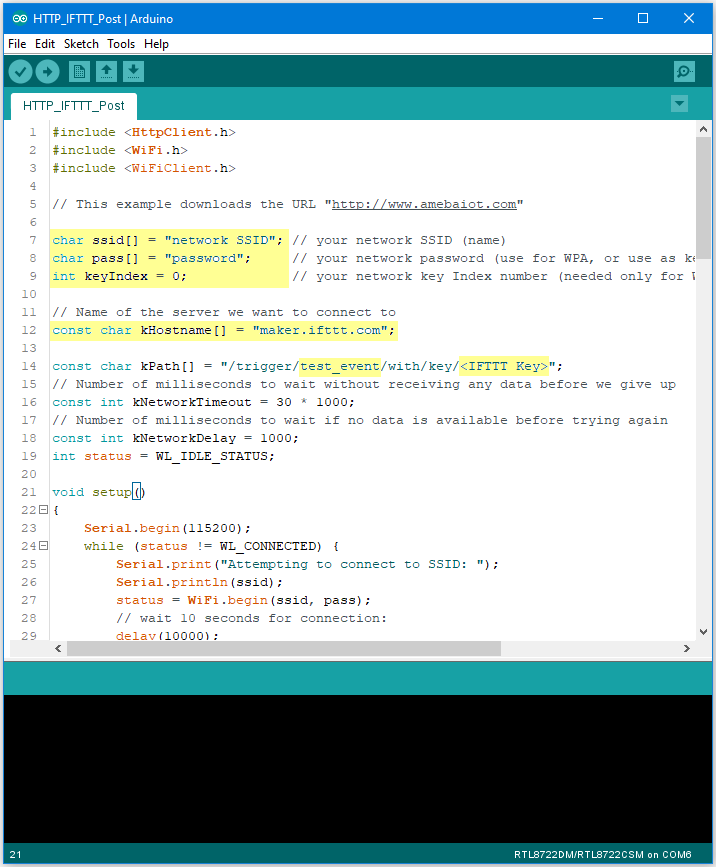Open the Serial Monitor magnifier icon

[x=684, y=72]
